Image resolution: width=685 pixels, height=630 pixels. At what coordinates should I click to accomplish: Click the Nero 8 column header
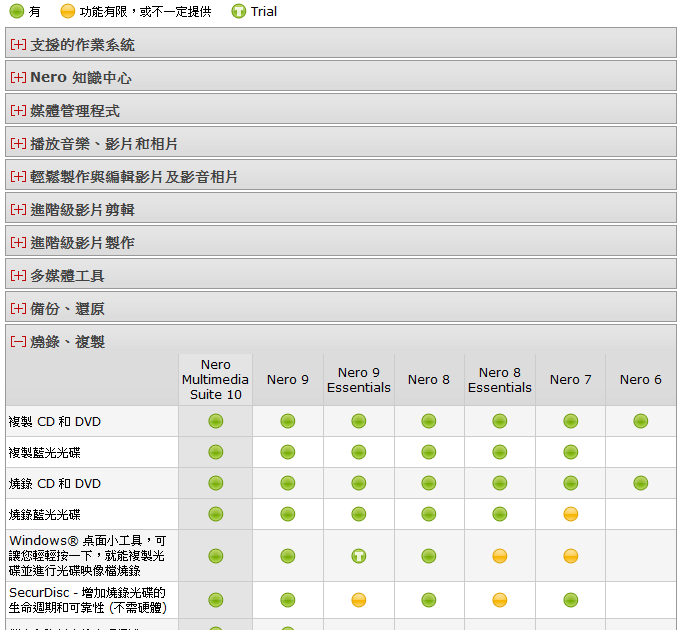pyautogui.click(x=429, y=379)
